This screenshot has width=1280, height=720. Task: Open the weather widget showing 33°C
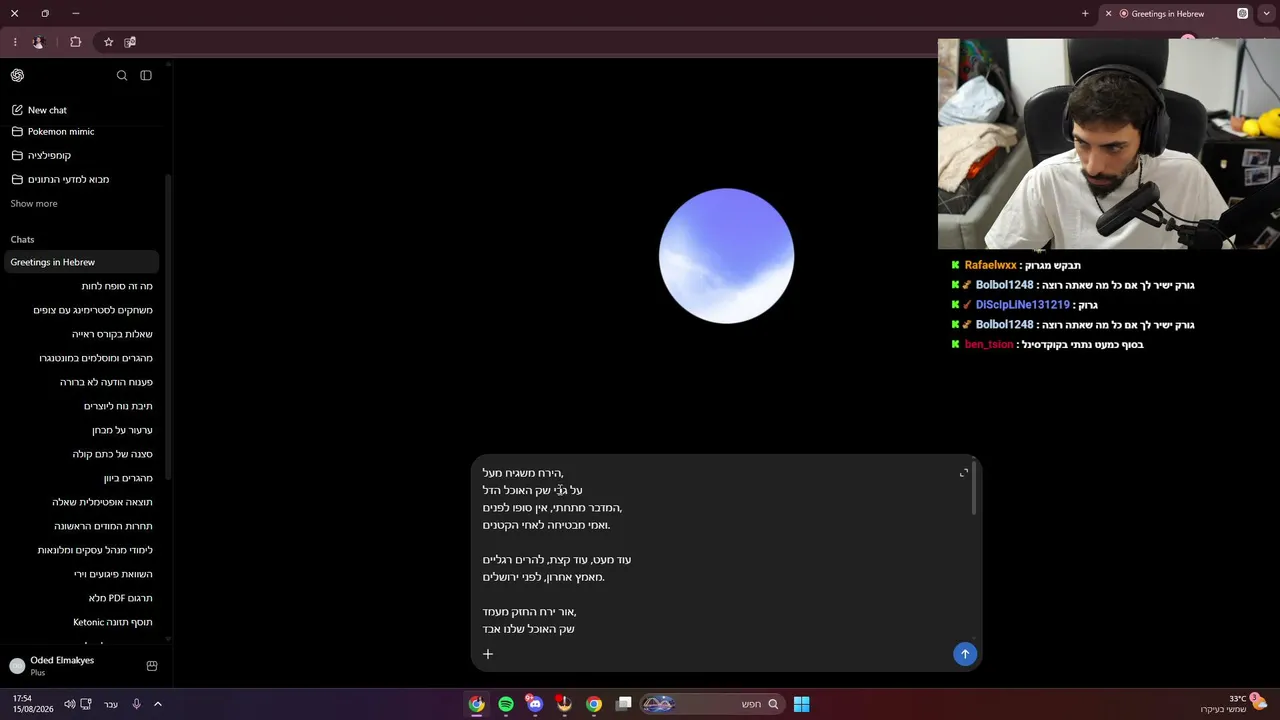(1232, 704)
